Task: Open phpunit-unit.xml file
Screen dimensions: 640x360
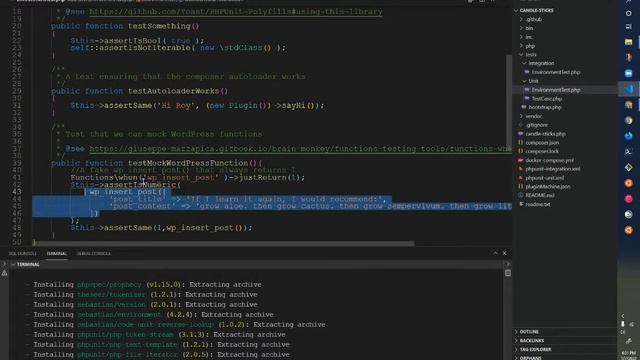Action: 544,178
